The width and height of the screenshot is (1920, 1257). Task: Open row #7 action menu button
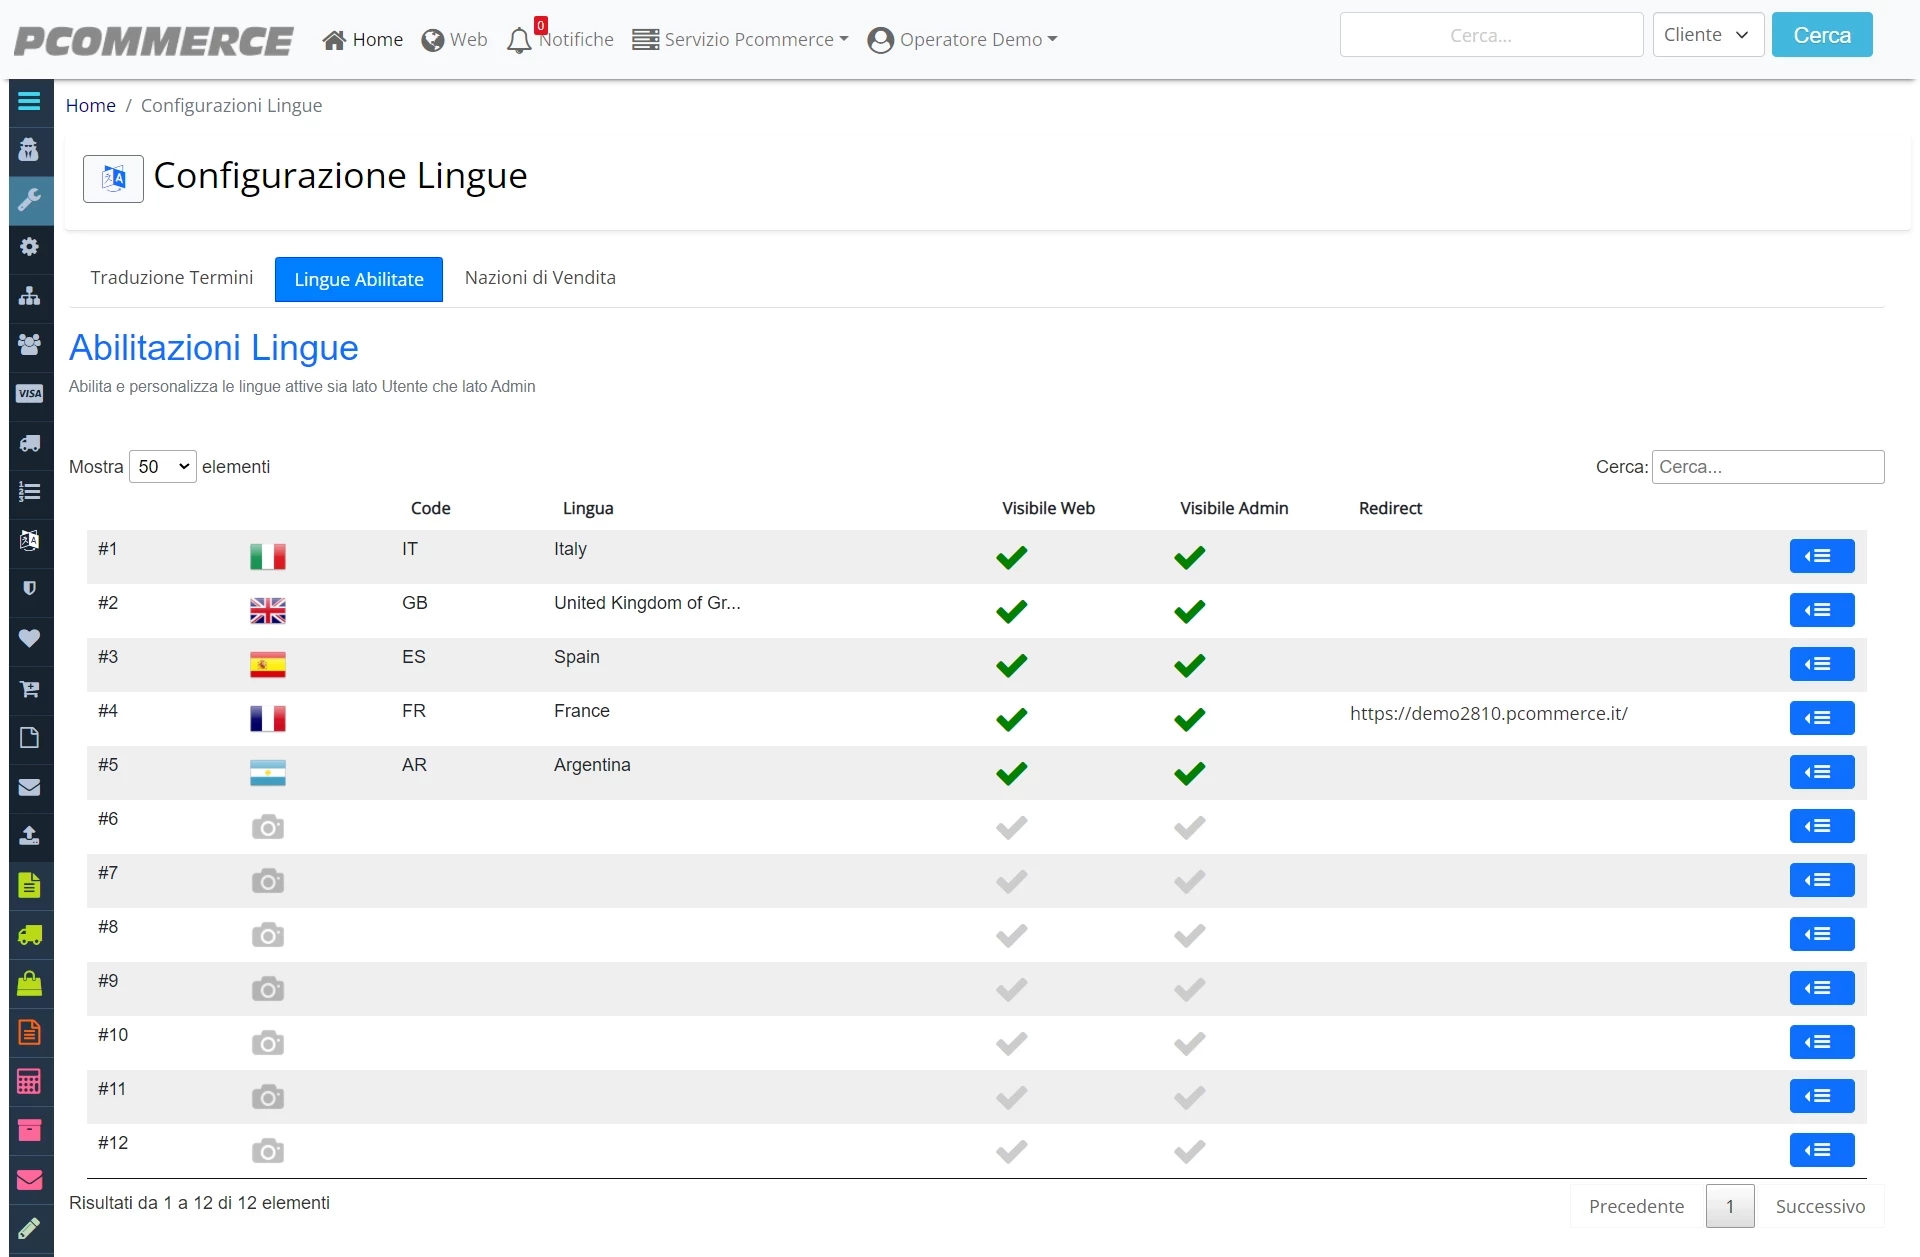(x=1821, y=880)
